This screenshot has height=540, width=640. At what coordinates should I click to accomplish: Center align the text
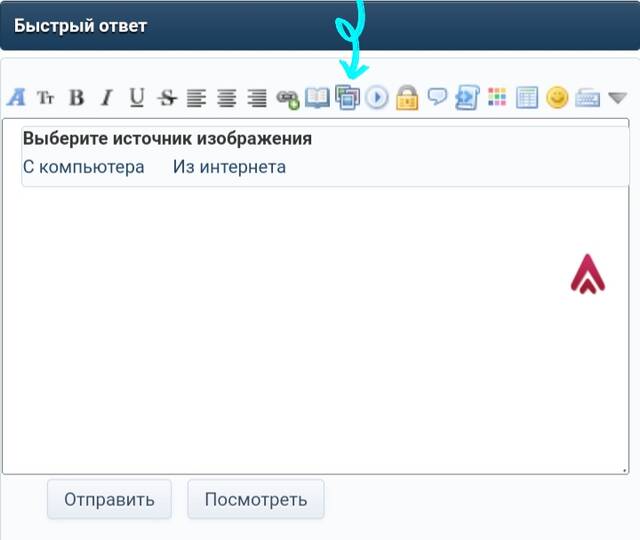coord(227,98)
